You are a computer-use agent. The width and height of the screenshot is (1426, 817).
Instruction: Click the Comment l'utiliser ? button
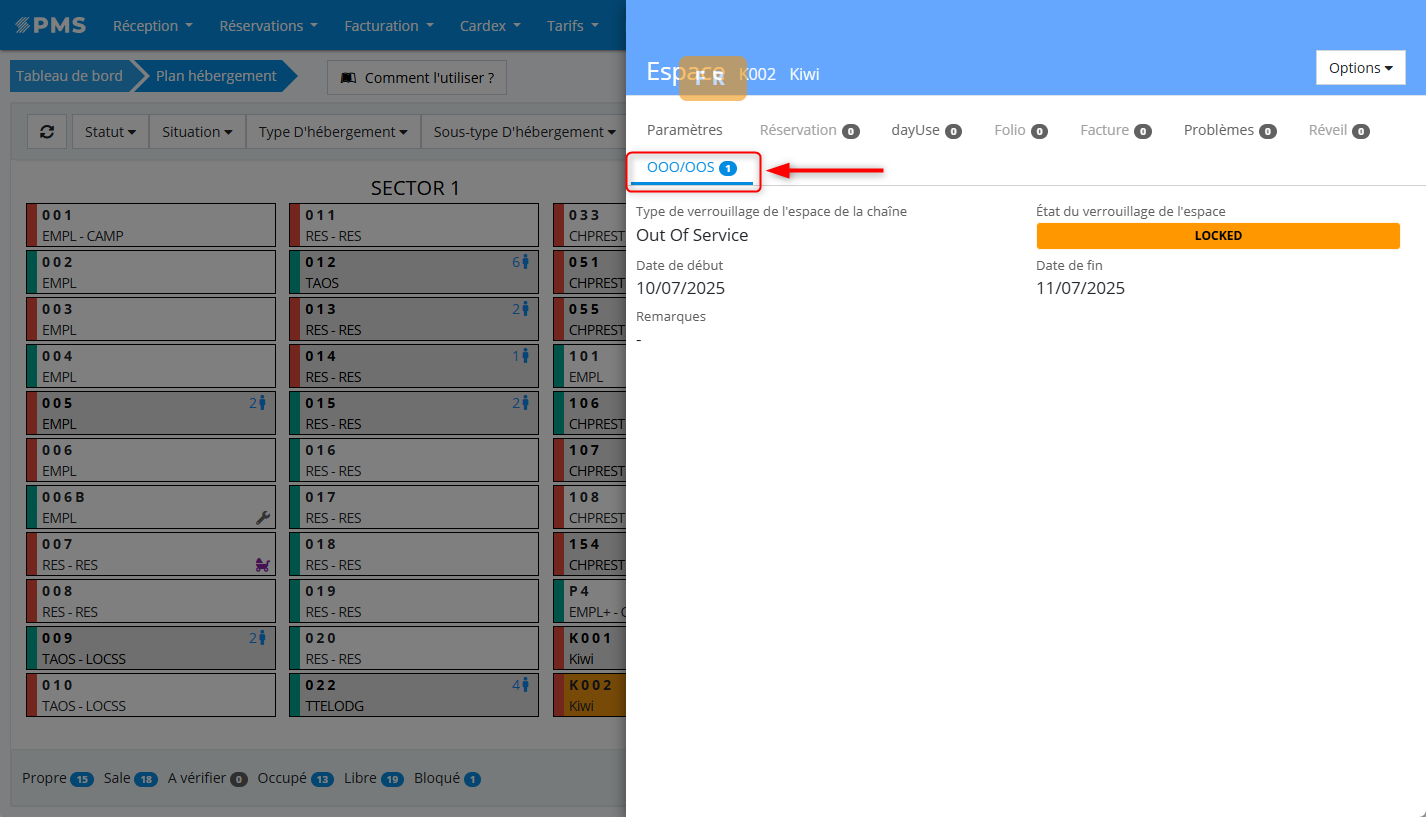417,77
